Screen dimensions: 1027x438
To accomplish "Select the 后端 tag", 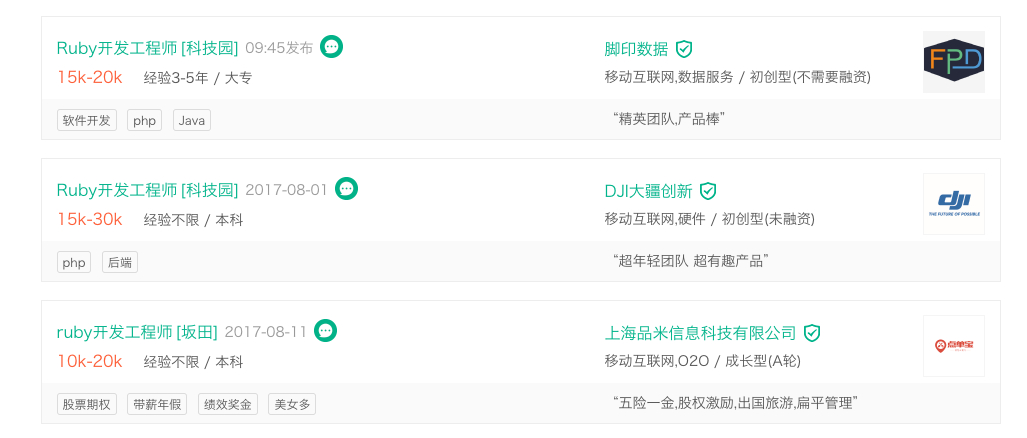I will tap(120, 263).
